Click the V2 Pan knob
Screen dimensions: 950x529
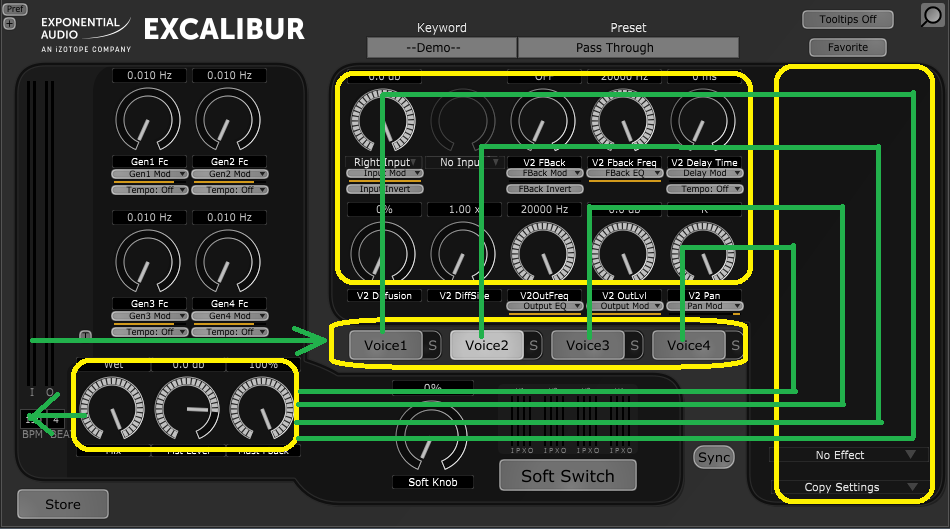point(703,253)
